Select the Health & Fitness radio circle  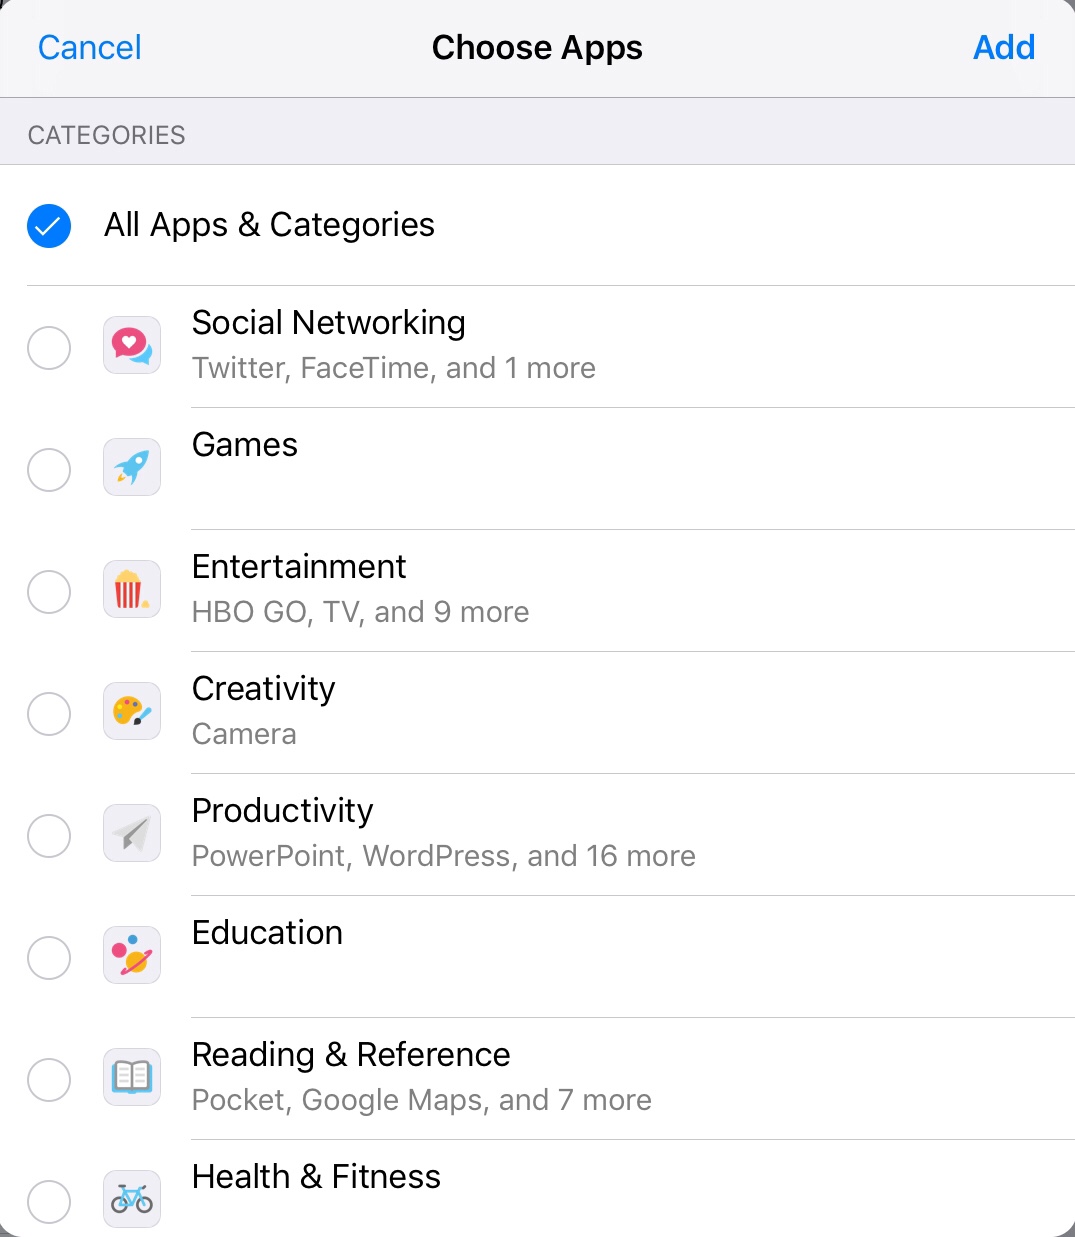pyautogui.click(x=49, y=1201)
